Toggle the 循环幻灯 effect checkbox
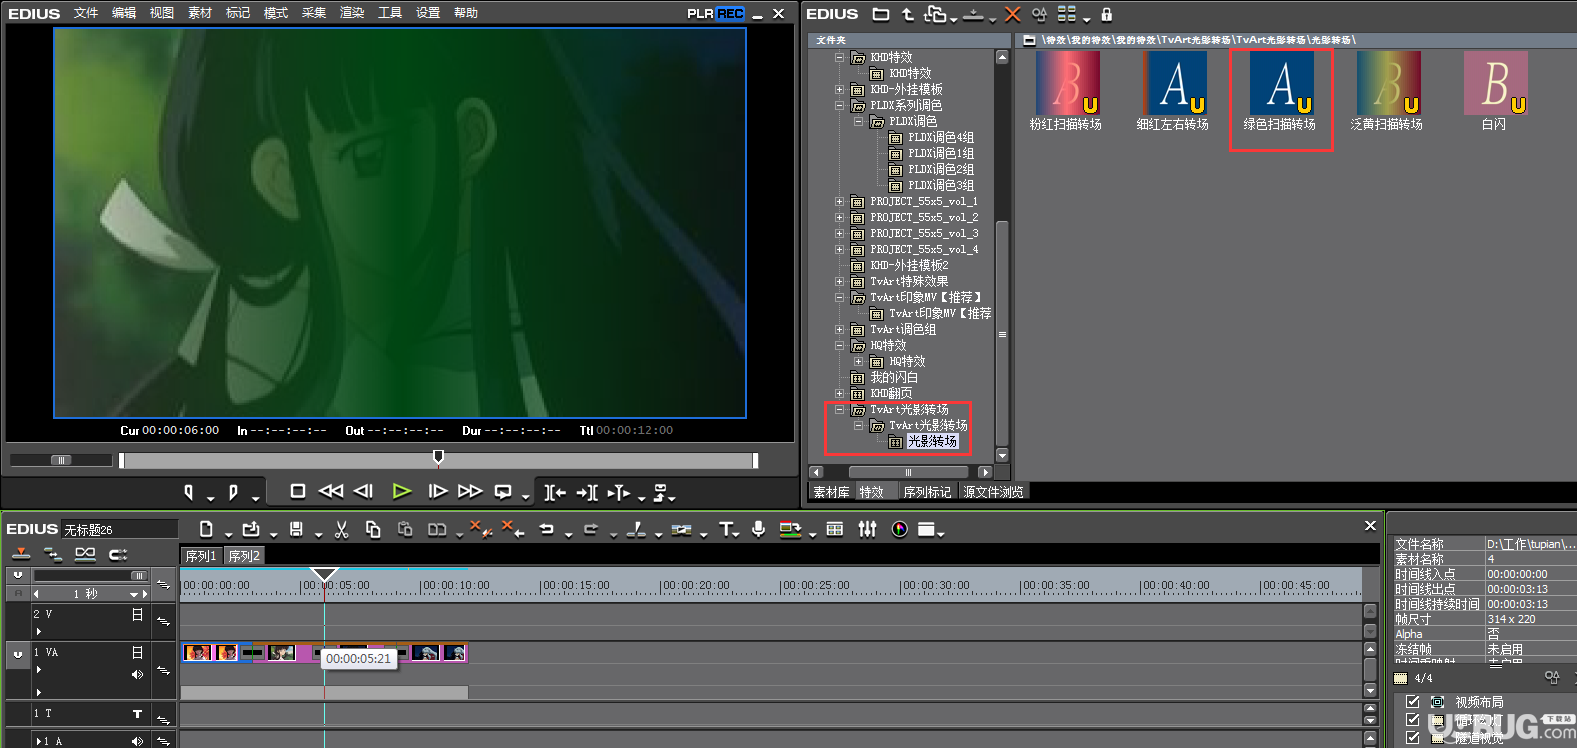The image size is (1577, 748). pyautogui.click(x=1413, y=720)
